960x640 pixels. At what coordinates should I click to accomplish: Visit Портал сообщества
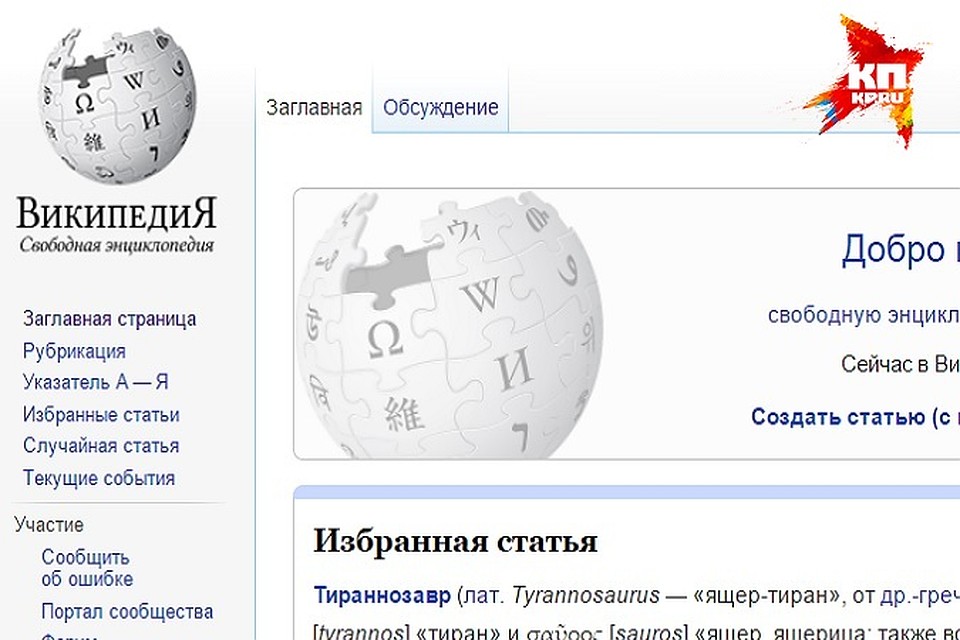click(x=127, y=611)
